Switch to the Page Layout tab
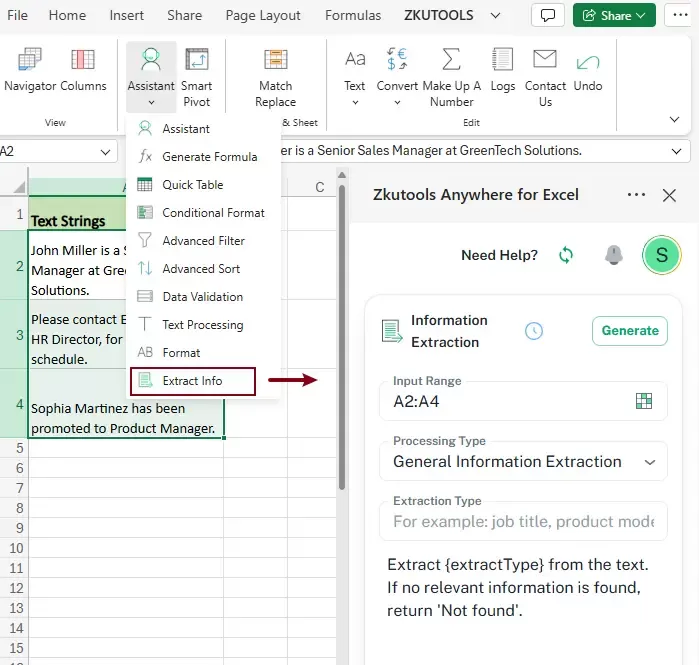The height and width of the screenshot is (665, 699). [263, 16]
